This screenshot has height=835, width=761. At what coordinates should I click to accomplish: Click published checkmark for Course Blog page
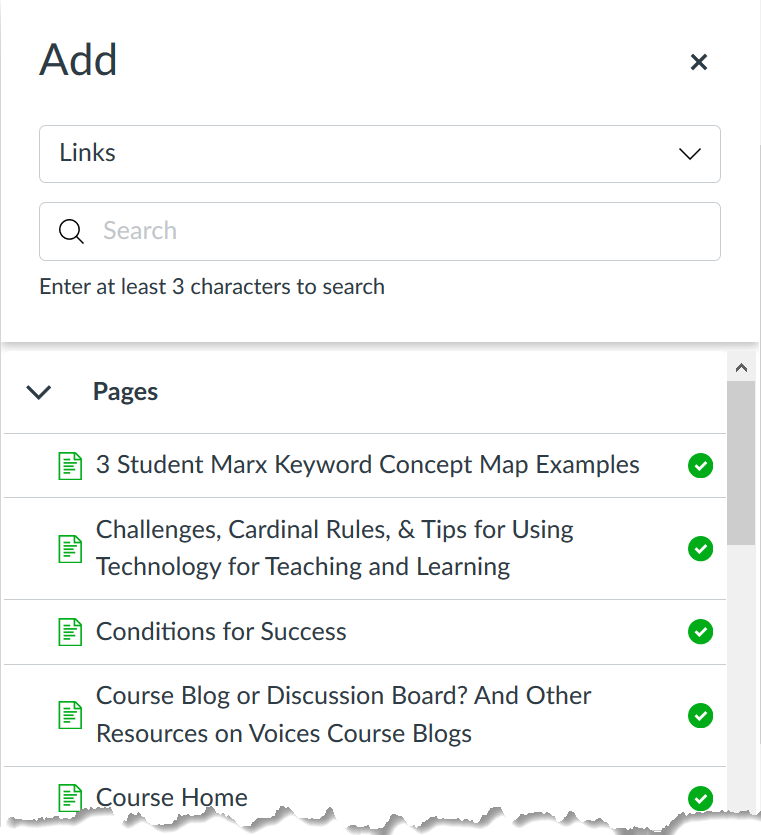(701, 715)
